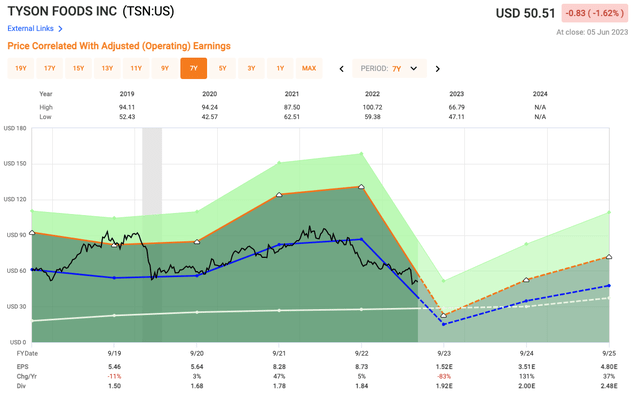Select the 19Y time range tab
Viewport: 640px width, 394px height.
tap(21, 68)
